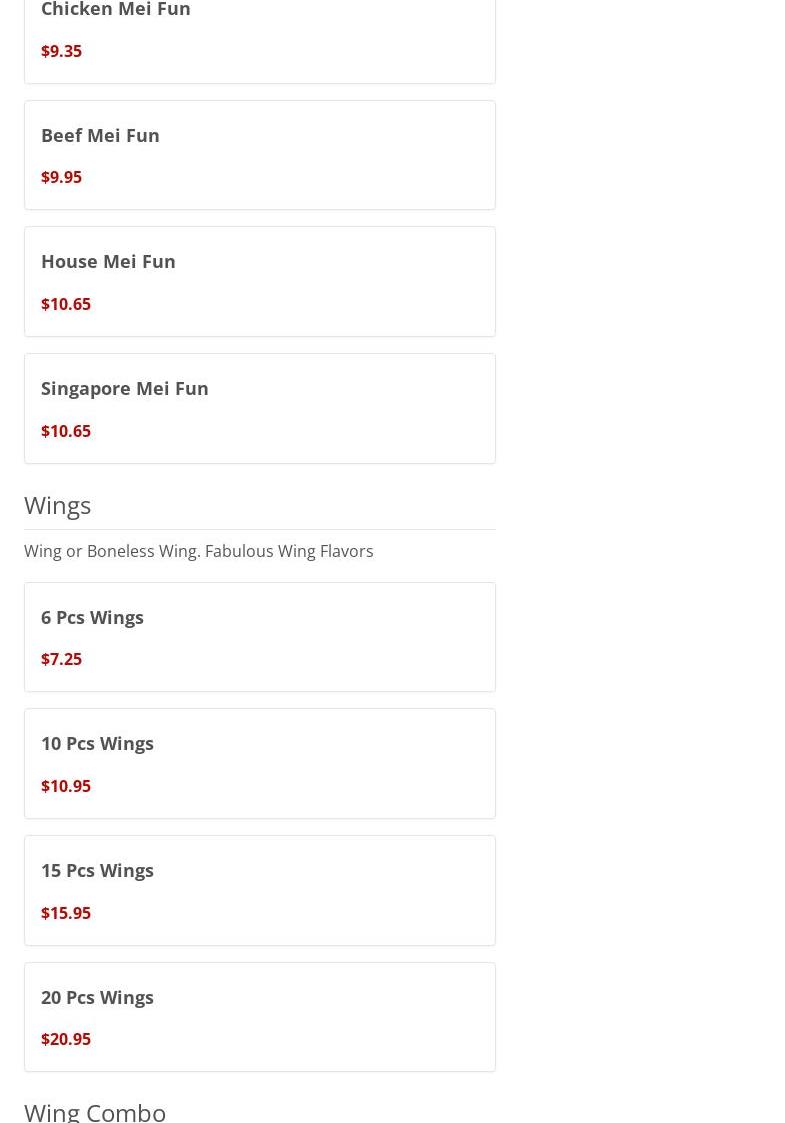The image size is (785, 1123).
Task: Click the $20.95 price label
Action: tap(66, 1038)
